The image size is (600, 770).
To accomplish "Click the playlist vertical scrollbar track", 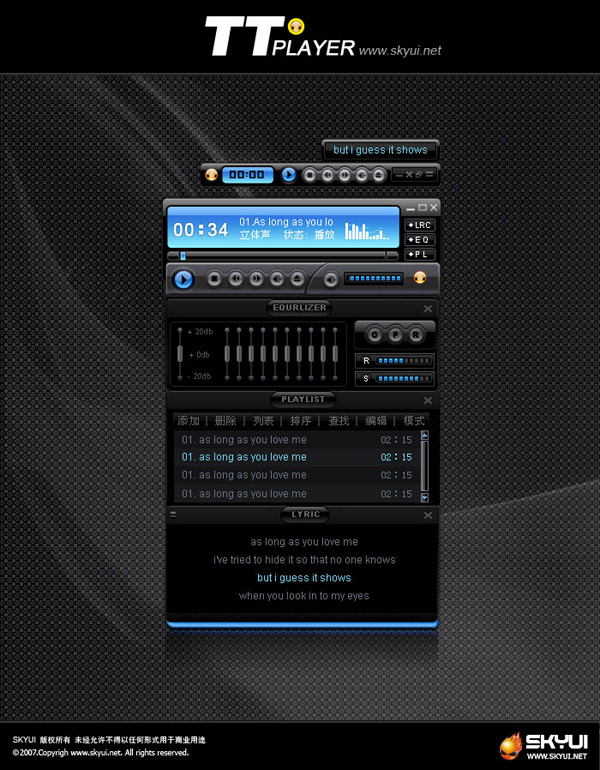I will point(425,467).
